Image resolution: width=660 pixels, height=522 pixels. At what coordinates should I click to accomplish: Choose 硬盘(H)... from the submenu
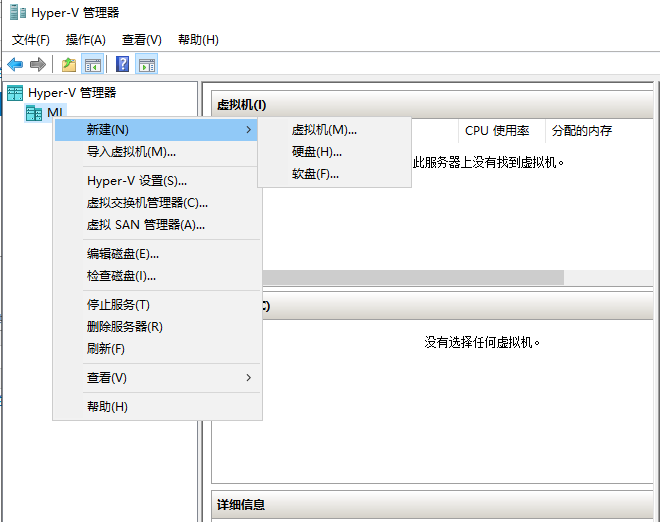[335, 152]
